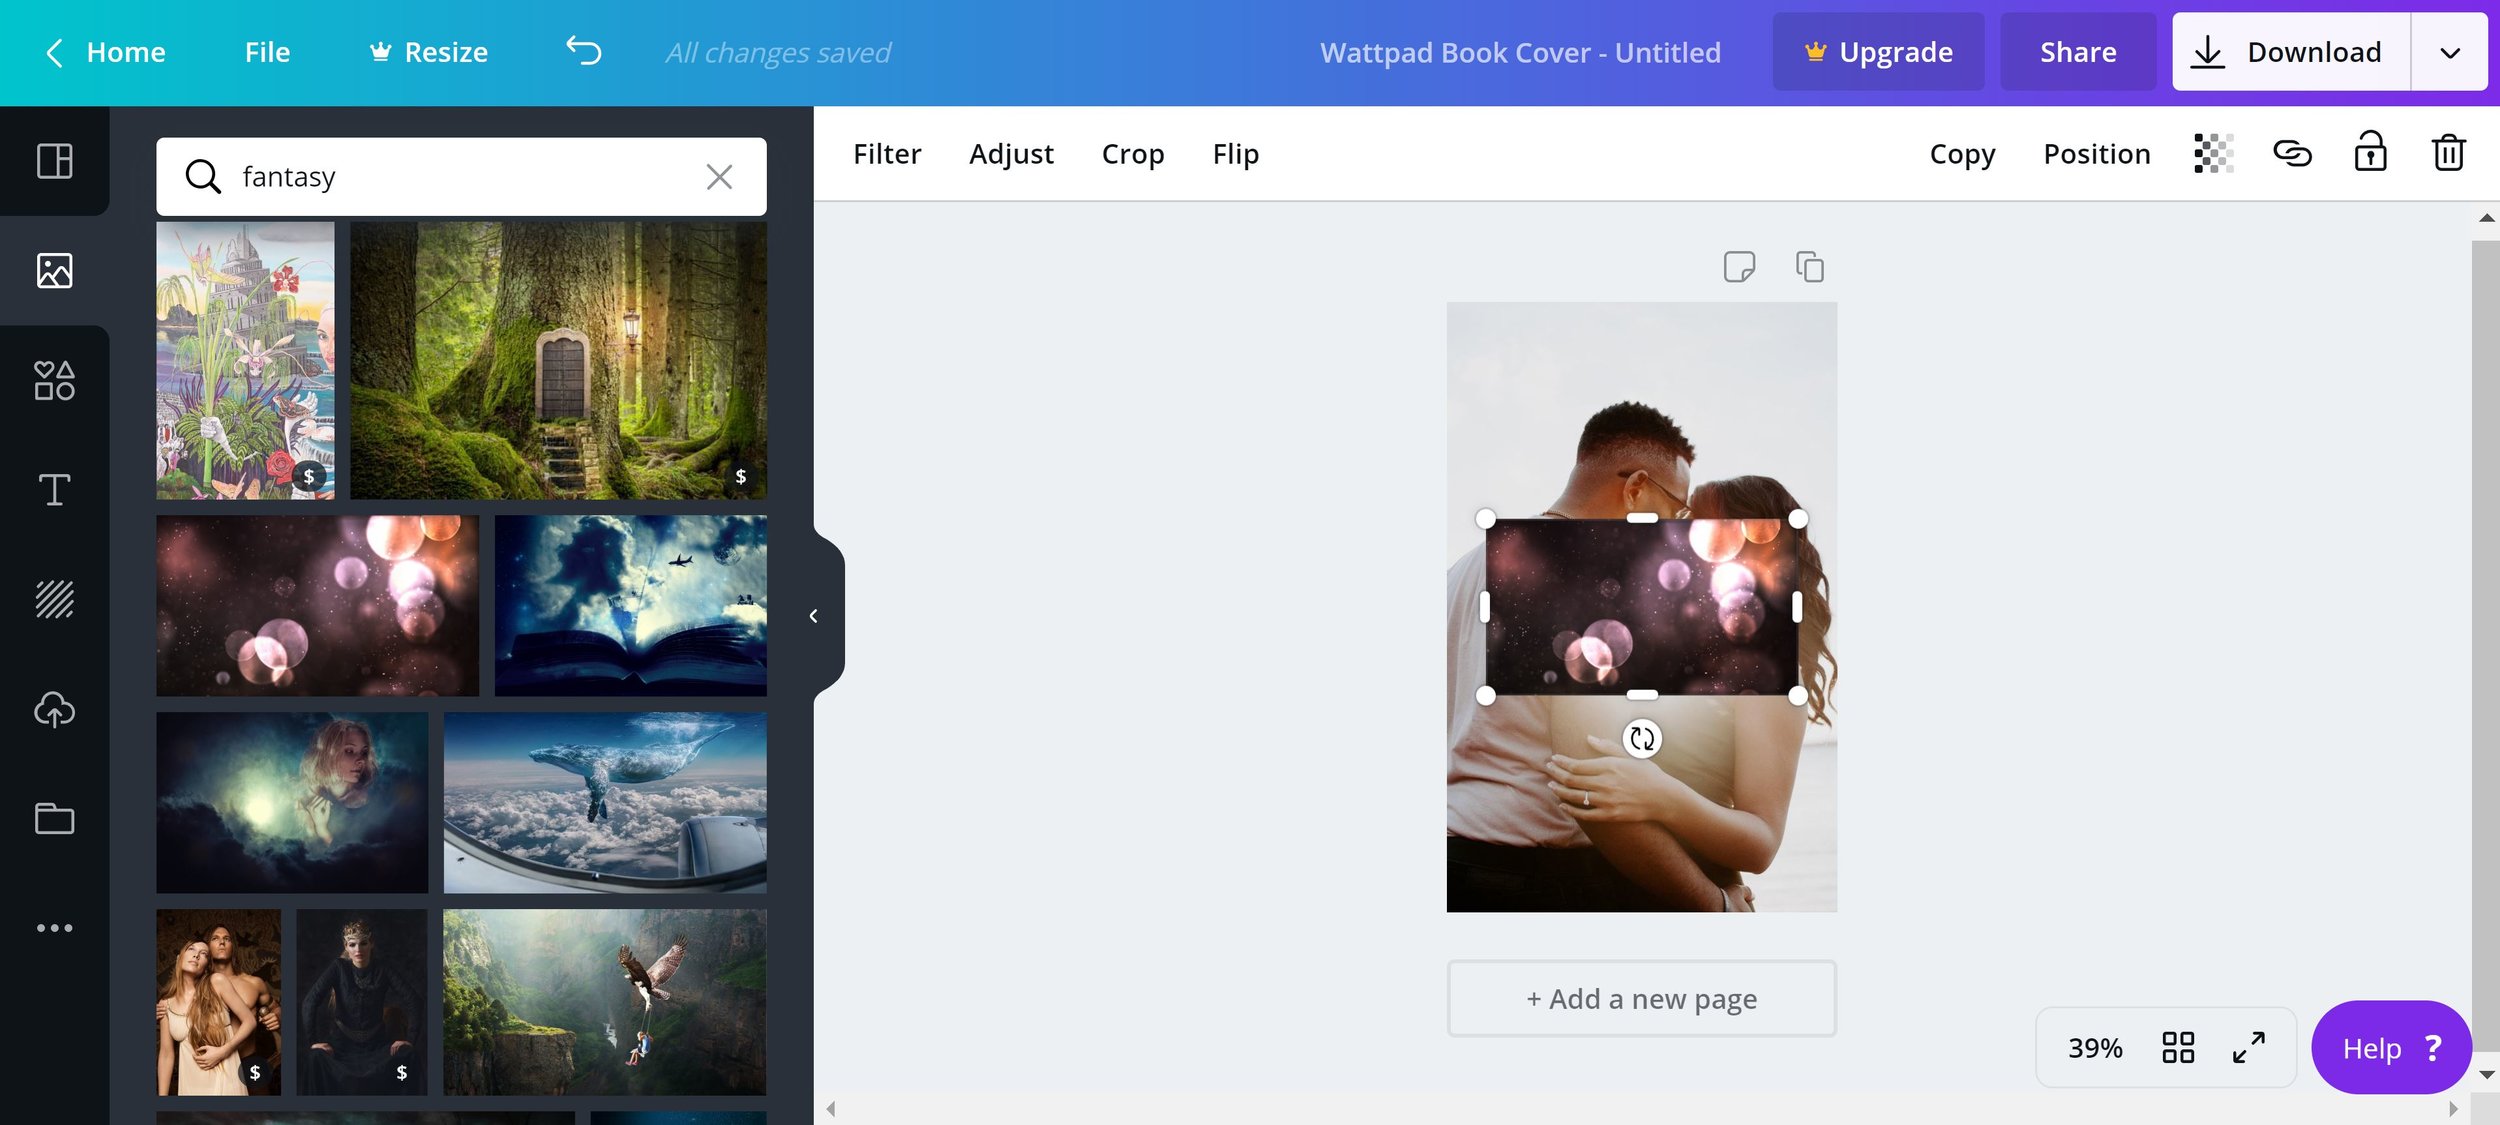
Task: Open the Help button
Action: pyautogui.click(x=2391, y=1047)
